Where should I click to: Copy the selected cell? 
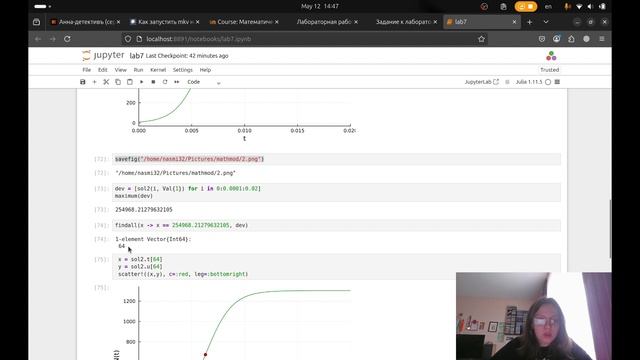(118, 82)
